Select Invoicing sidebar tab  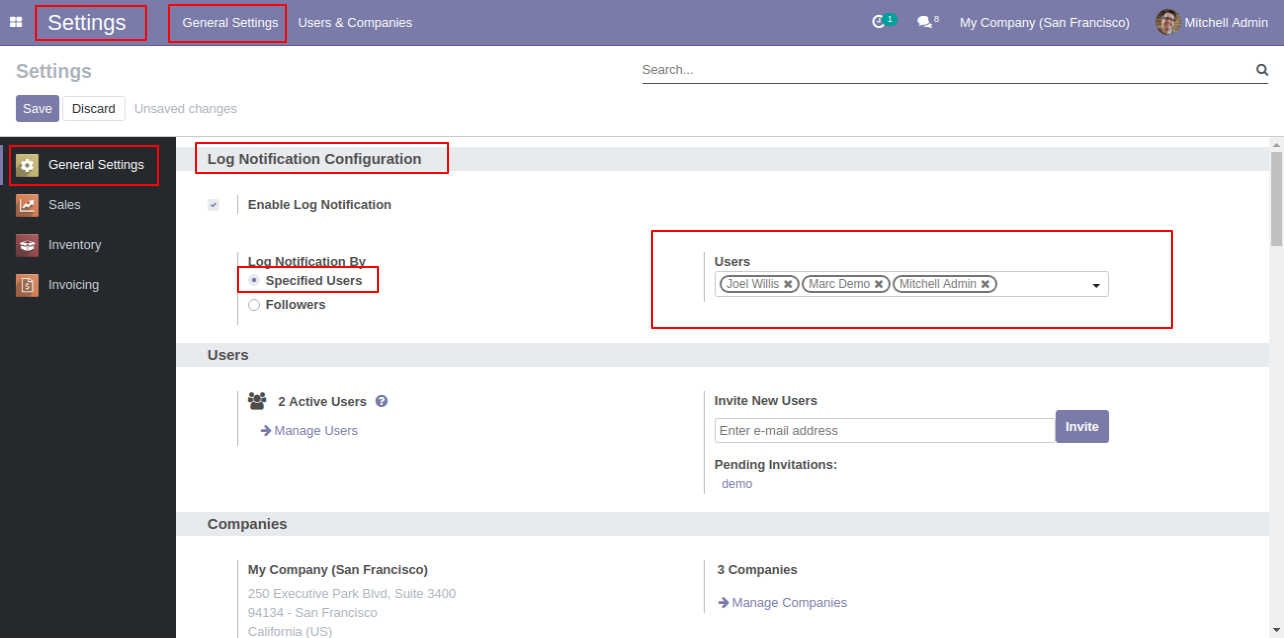tap(88, 285)
